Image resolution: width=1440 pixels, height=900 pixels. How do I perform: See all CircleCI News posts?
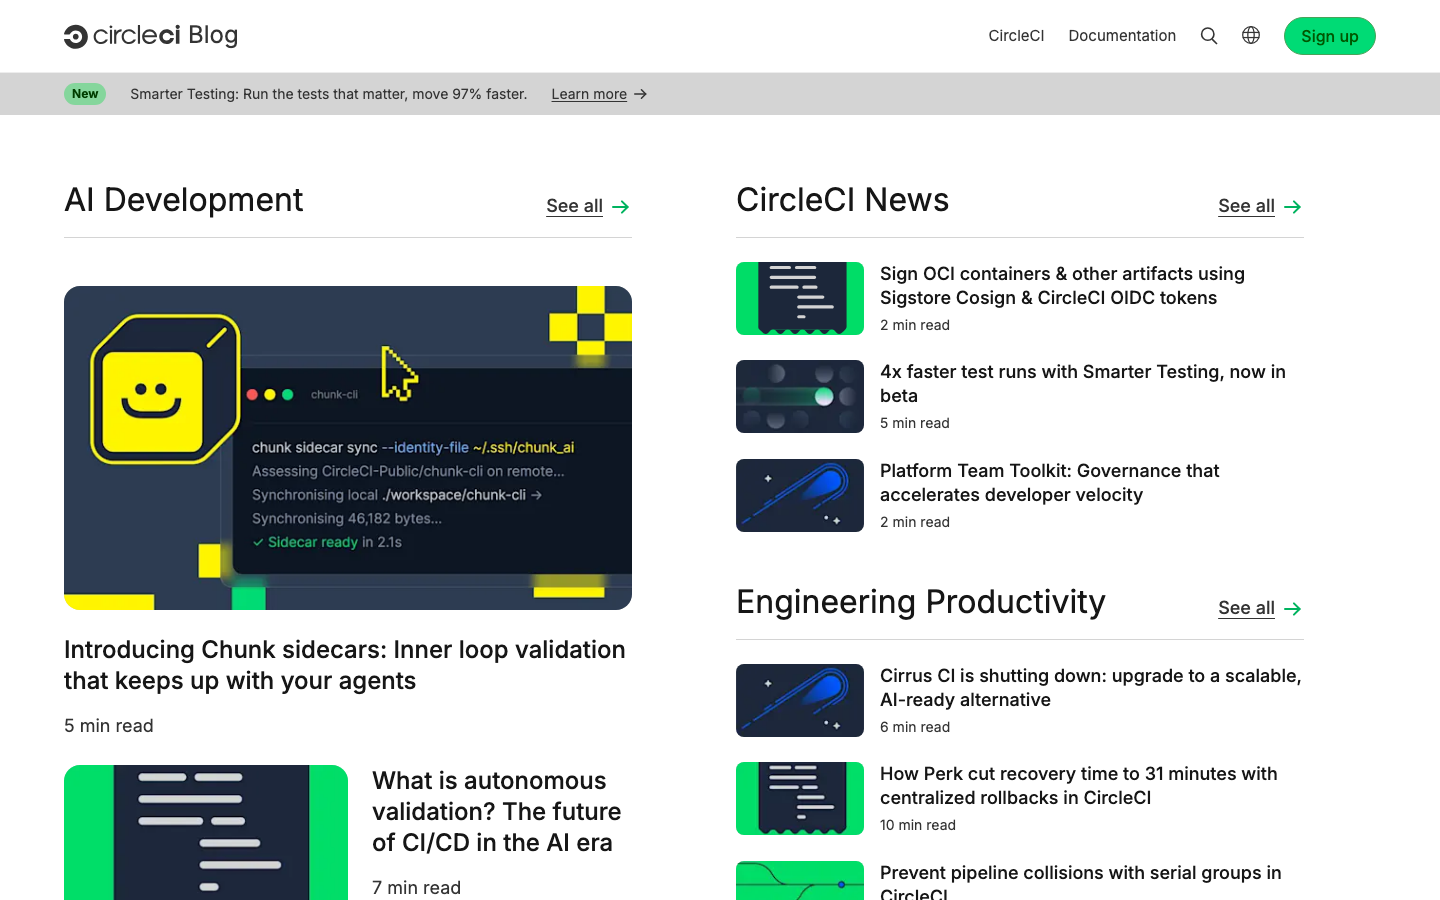[1246, 206]
